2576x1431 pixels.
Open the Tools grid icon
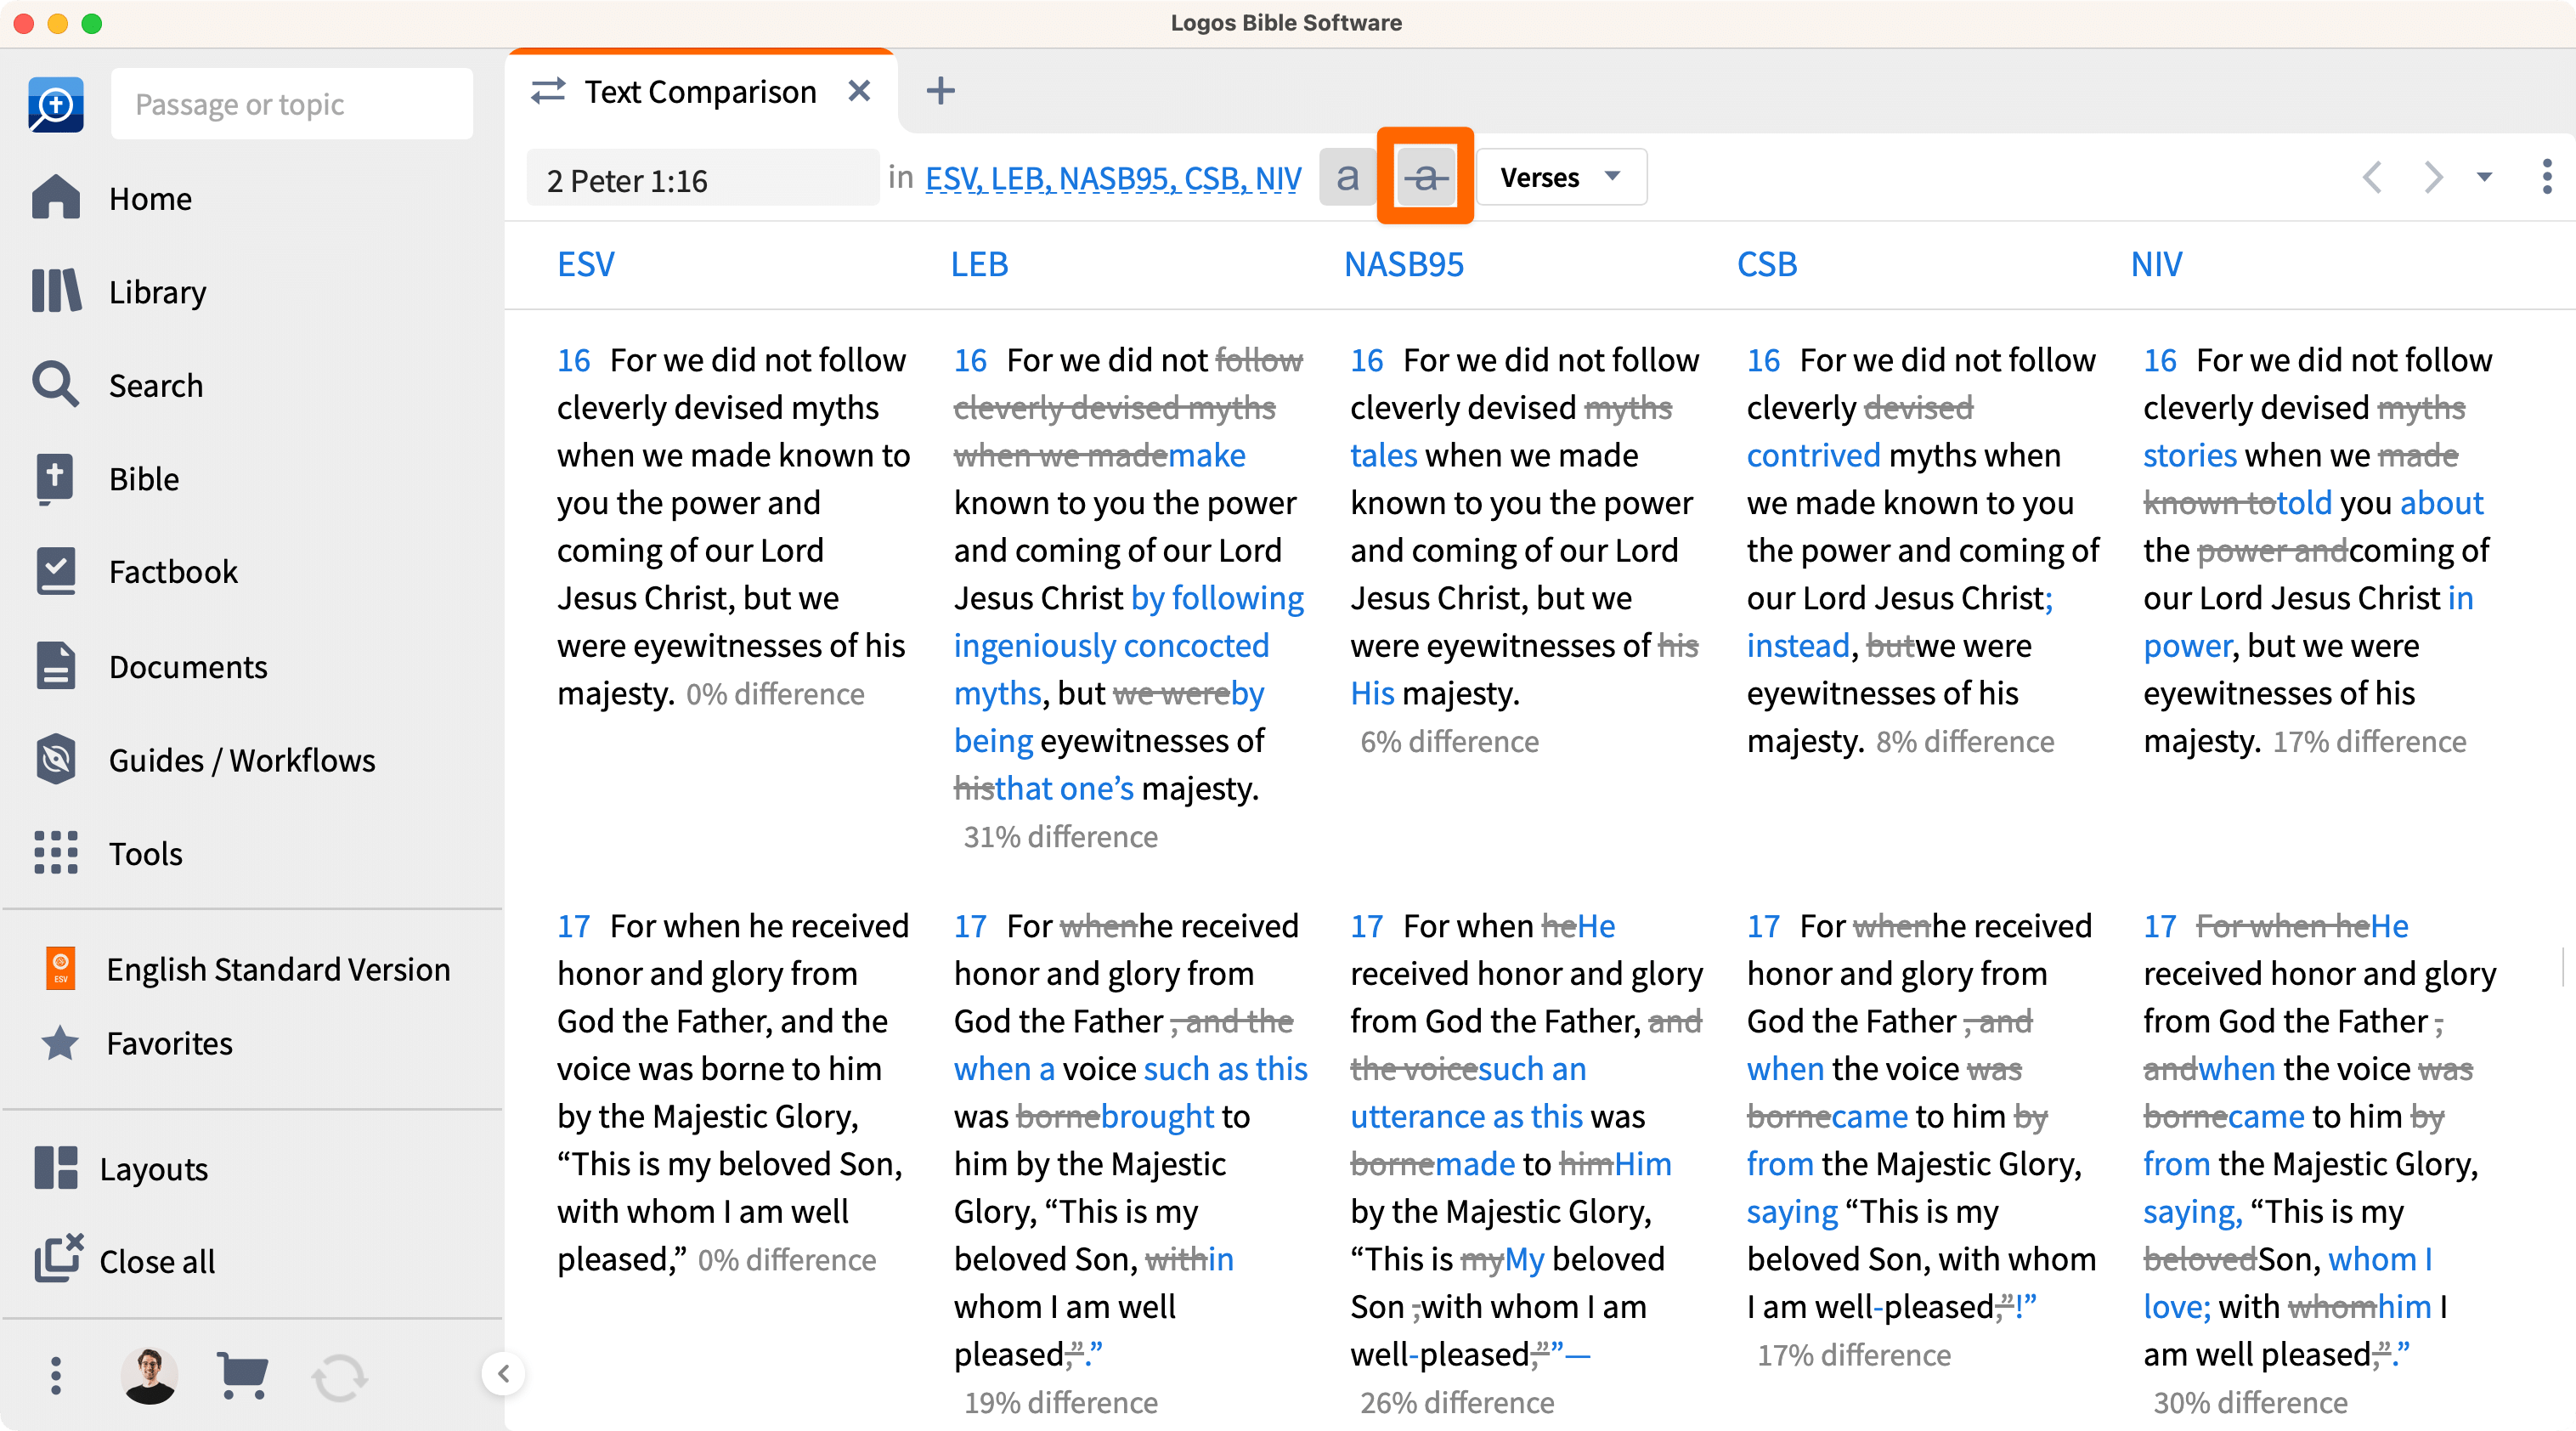pos(56,853)
